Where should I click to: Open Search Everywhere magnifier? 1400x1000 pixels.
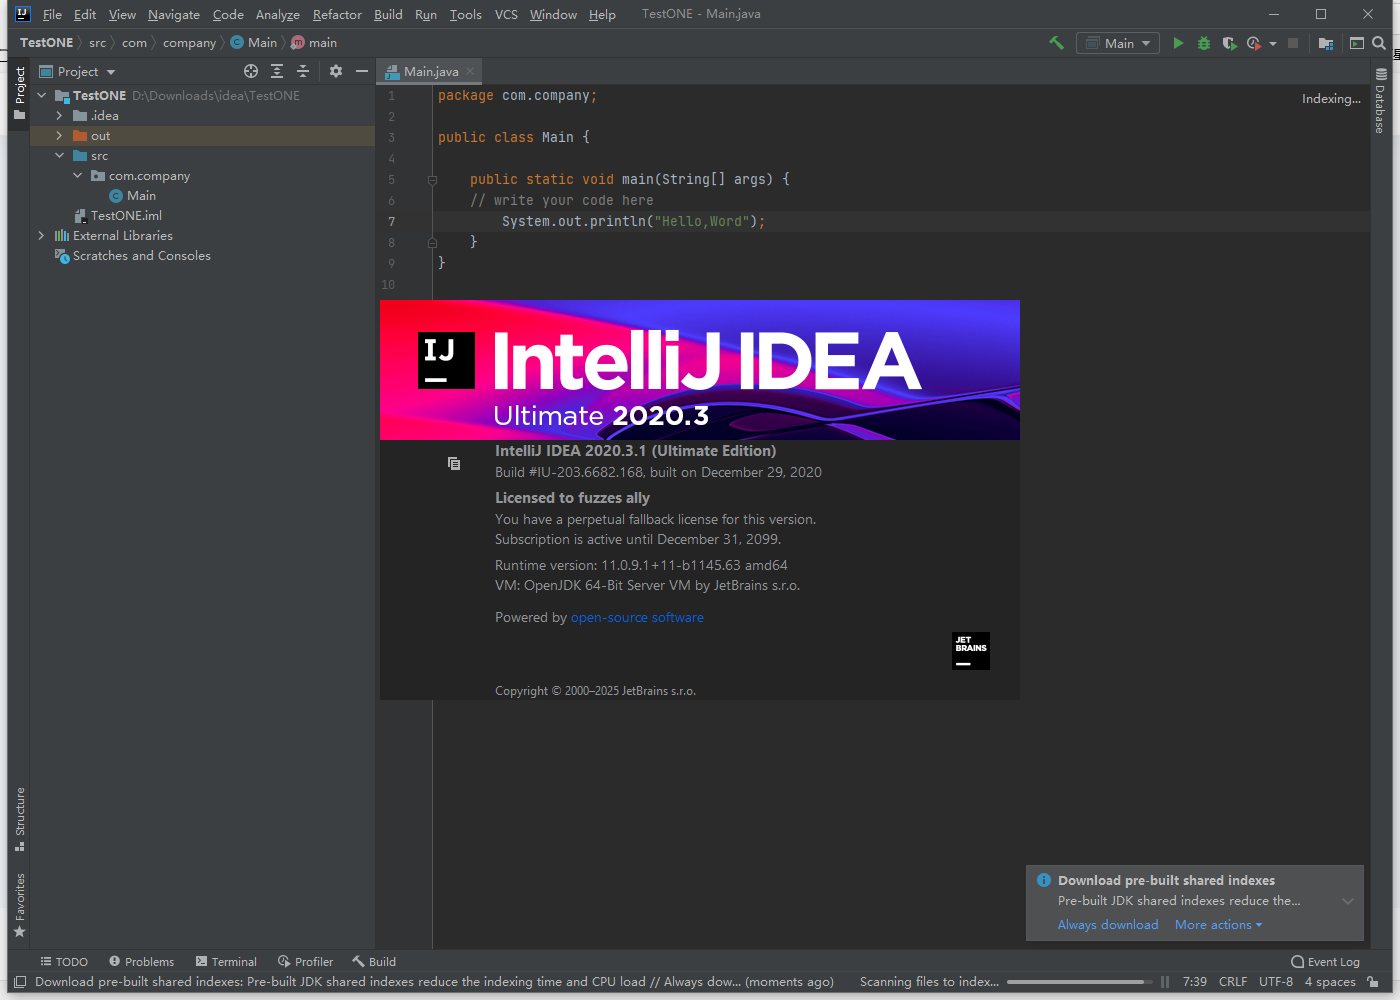click(x=1379, y=43)
